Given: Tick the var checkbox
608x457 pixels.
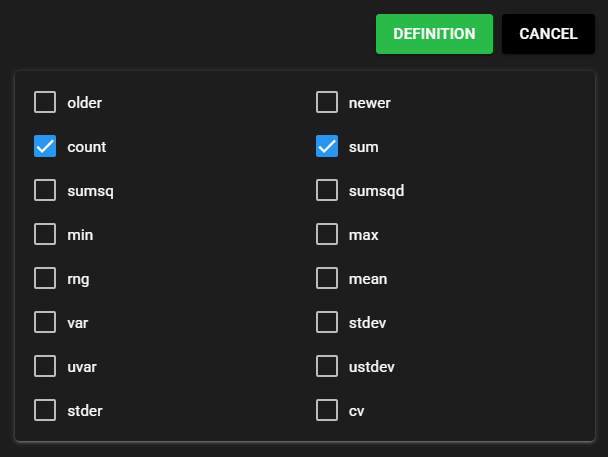Looking at the screenshot, I should coord(45,322).
